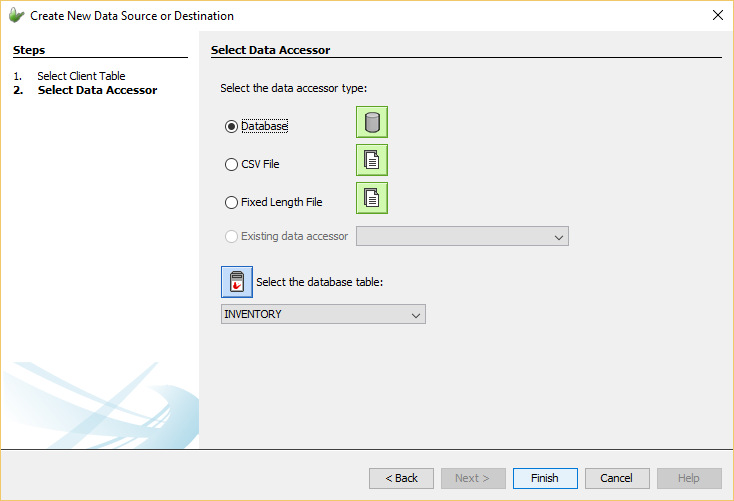
Task: Click the Database cylinder icon button
Action: 372,122
